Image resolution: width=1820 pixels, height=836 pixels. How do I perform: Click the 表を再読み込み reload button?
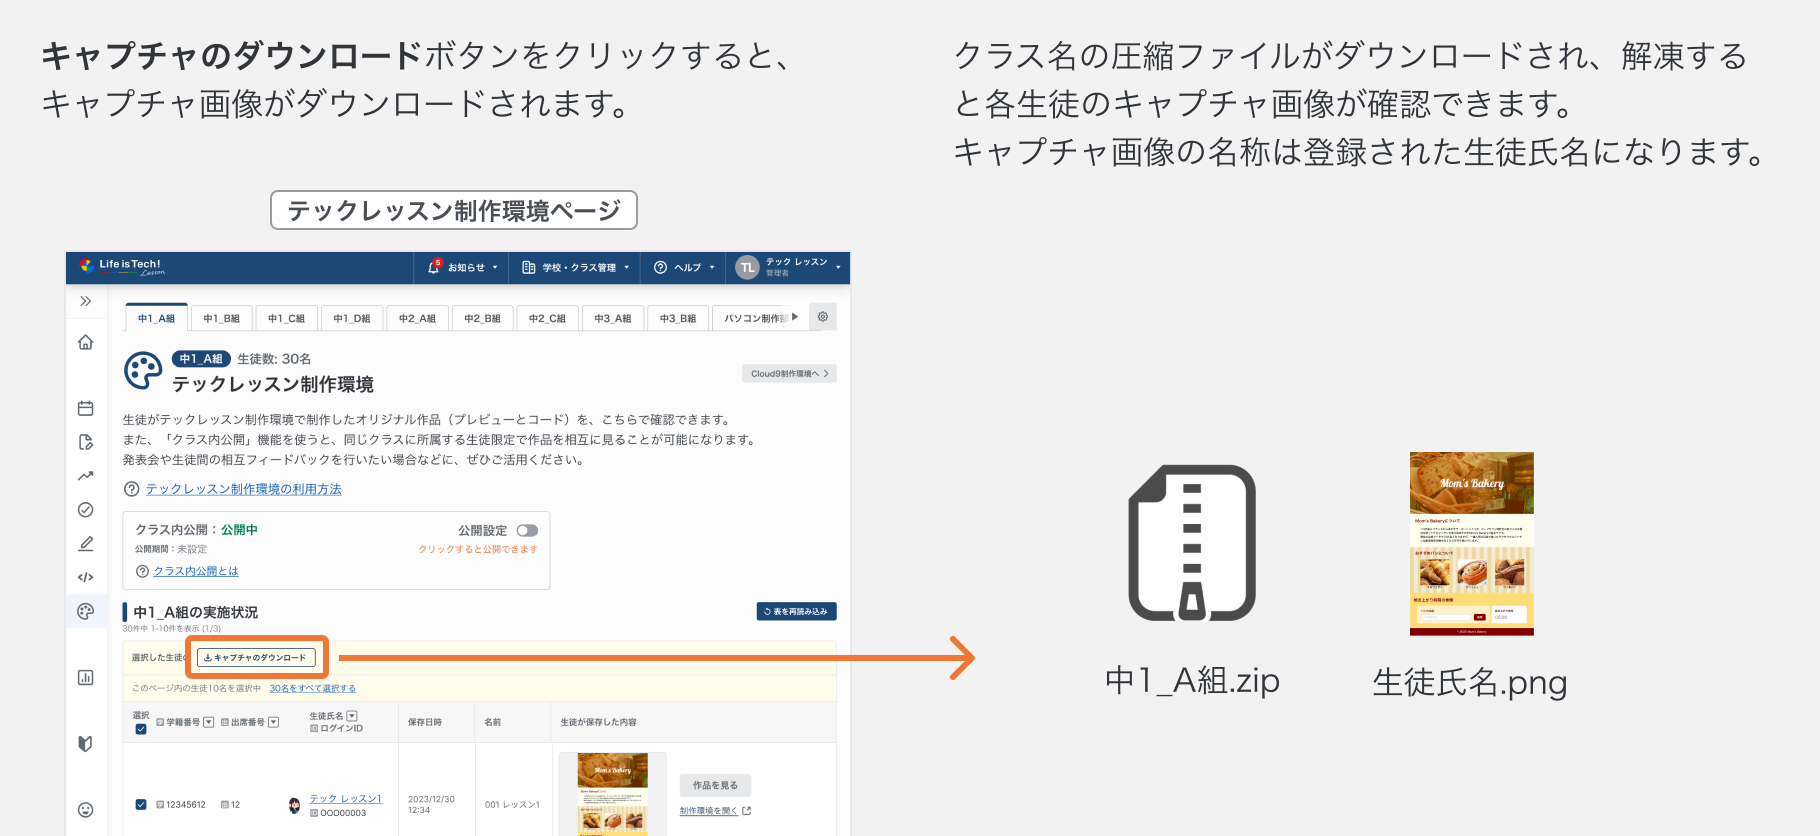tap(797, 611)
